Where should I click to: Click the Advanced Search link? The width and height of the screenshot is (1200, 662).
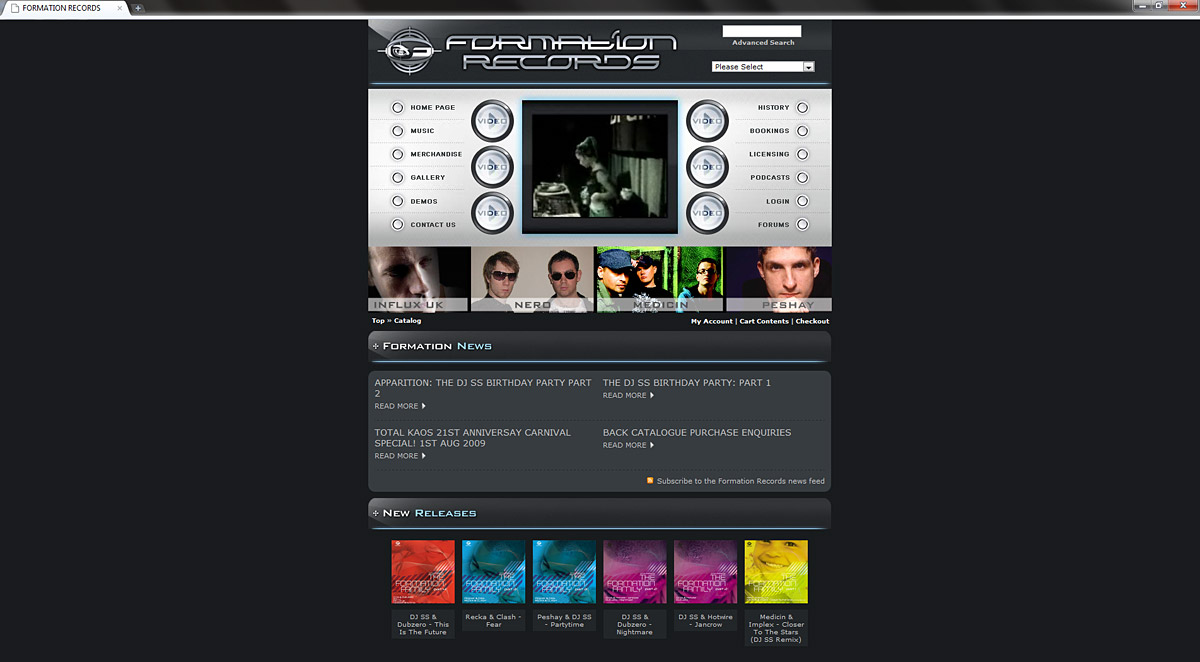tap(763, 43)
